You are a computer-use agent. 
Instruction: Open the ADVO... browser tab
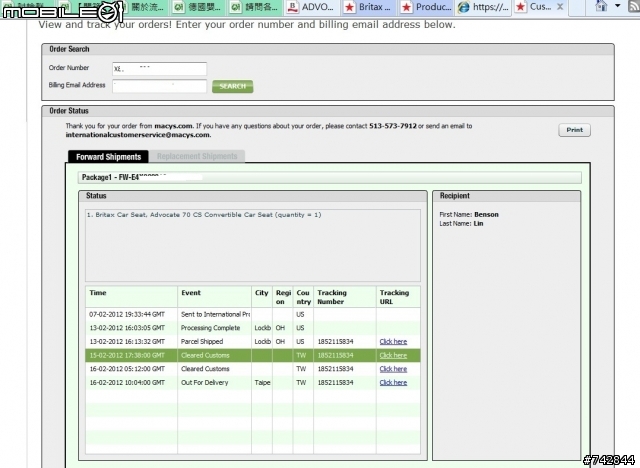point(311,7)
